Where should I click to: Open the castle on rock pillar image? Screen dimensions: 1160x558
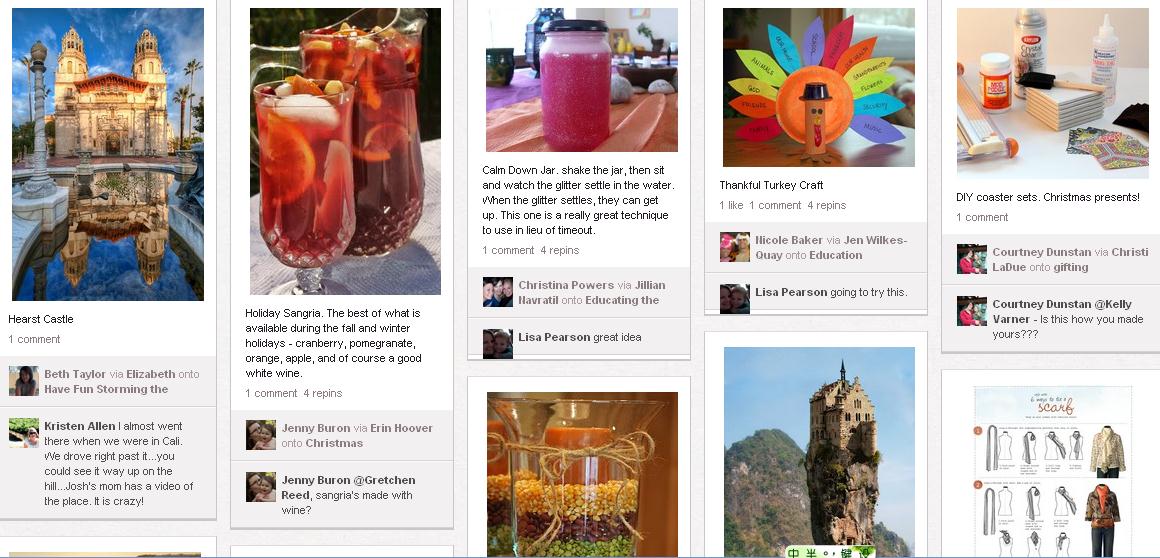coord(819,452)
